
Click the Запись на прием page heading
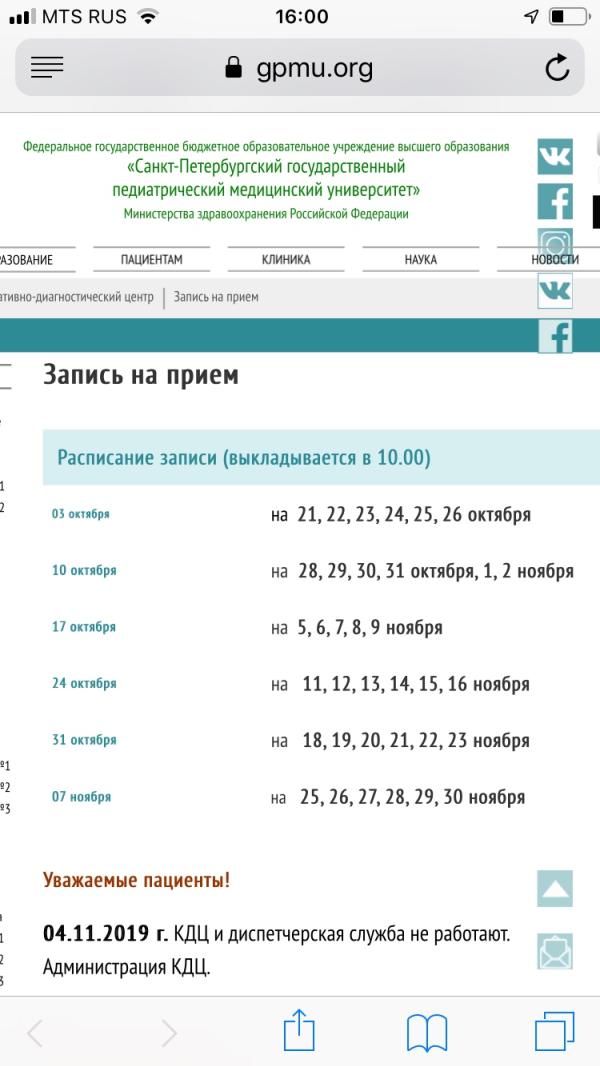click(x=141, y=375)
